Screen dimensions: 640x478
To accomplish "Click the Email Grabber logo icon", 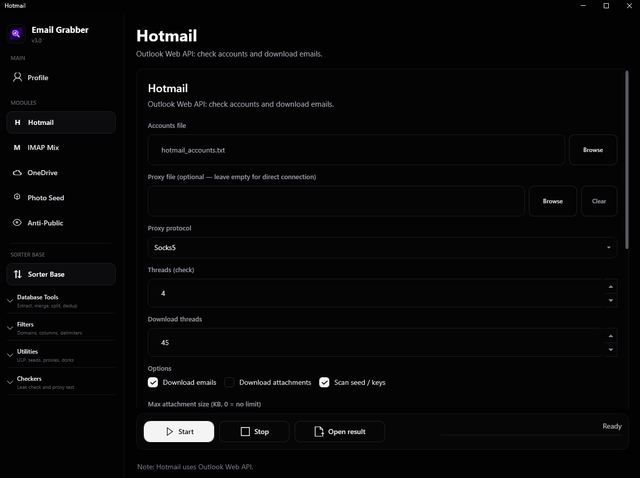I will pos(16,33).
